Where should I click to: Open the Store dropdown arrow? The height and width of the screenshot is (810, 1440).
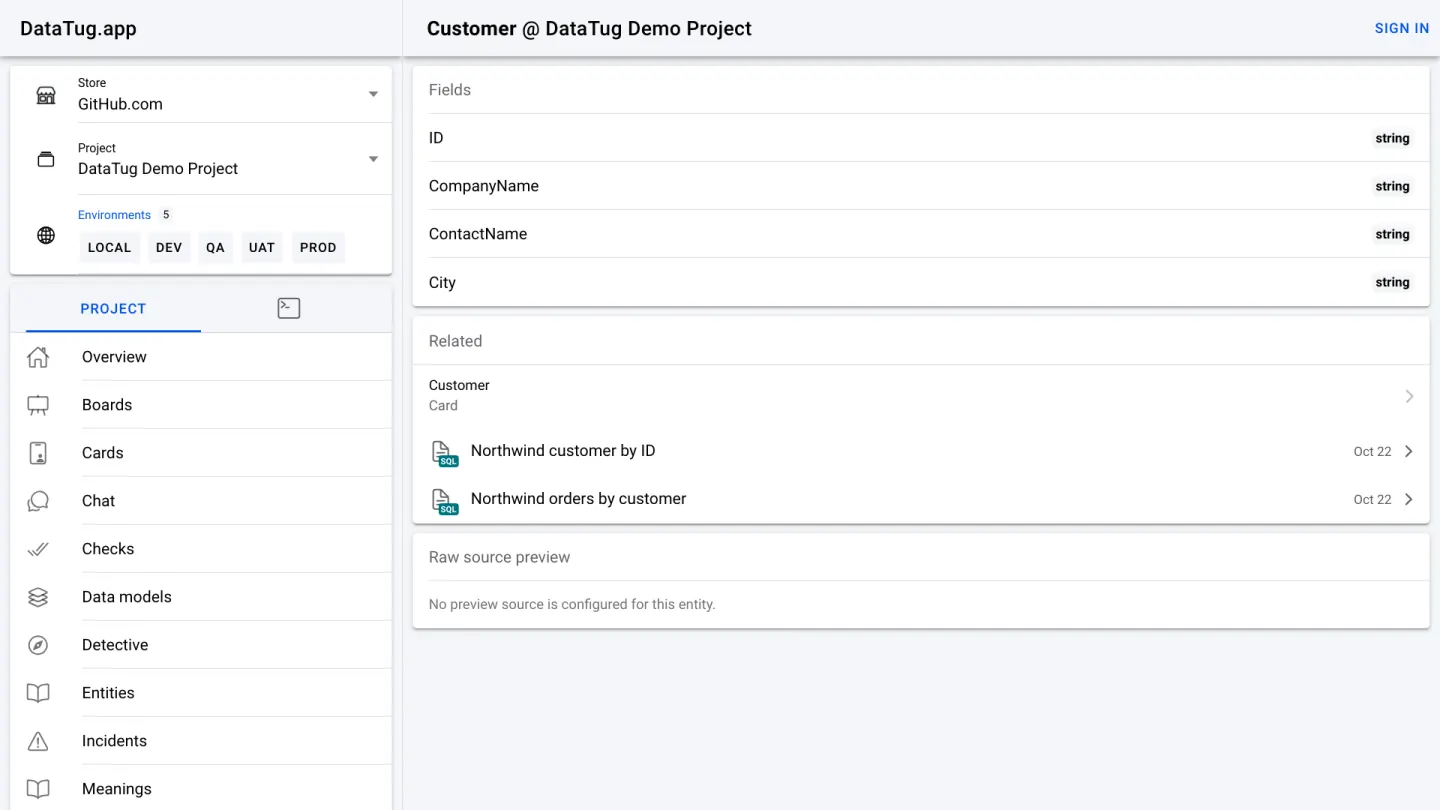coord(373,94)
